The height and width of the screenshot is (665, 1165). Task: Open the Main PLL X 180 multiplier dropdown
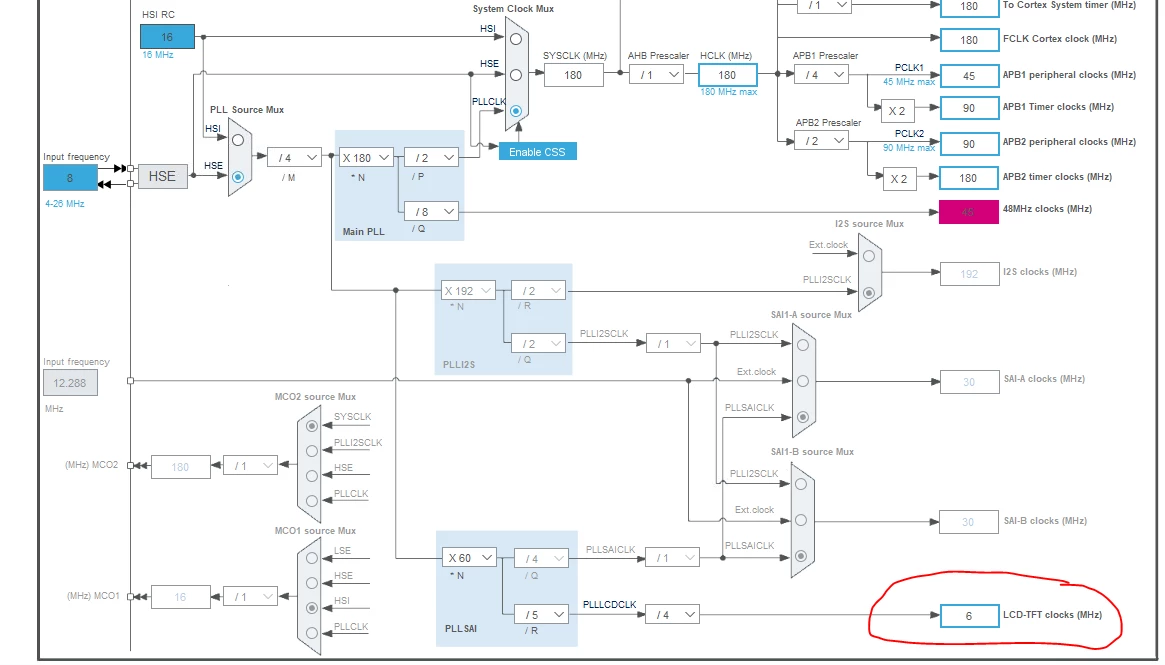tap(366, 158)
